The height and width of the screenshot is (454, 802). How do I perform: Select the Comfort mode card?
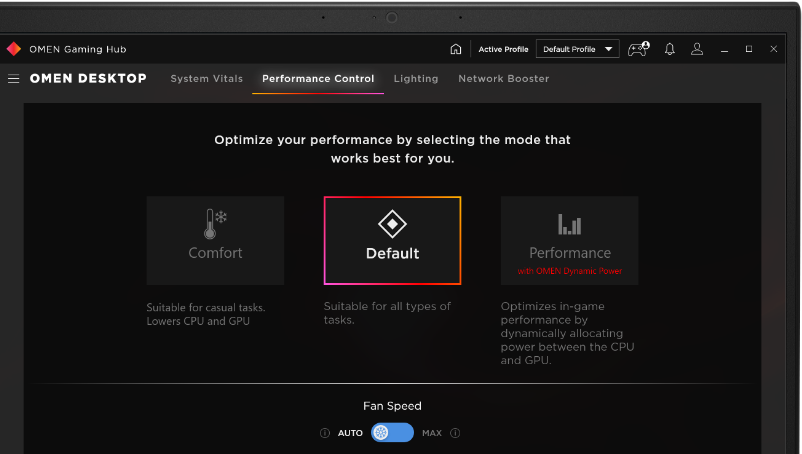click(215, 240)
